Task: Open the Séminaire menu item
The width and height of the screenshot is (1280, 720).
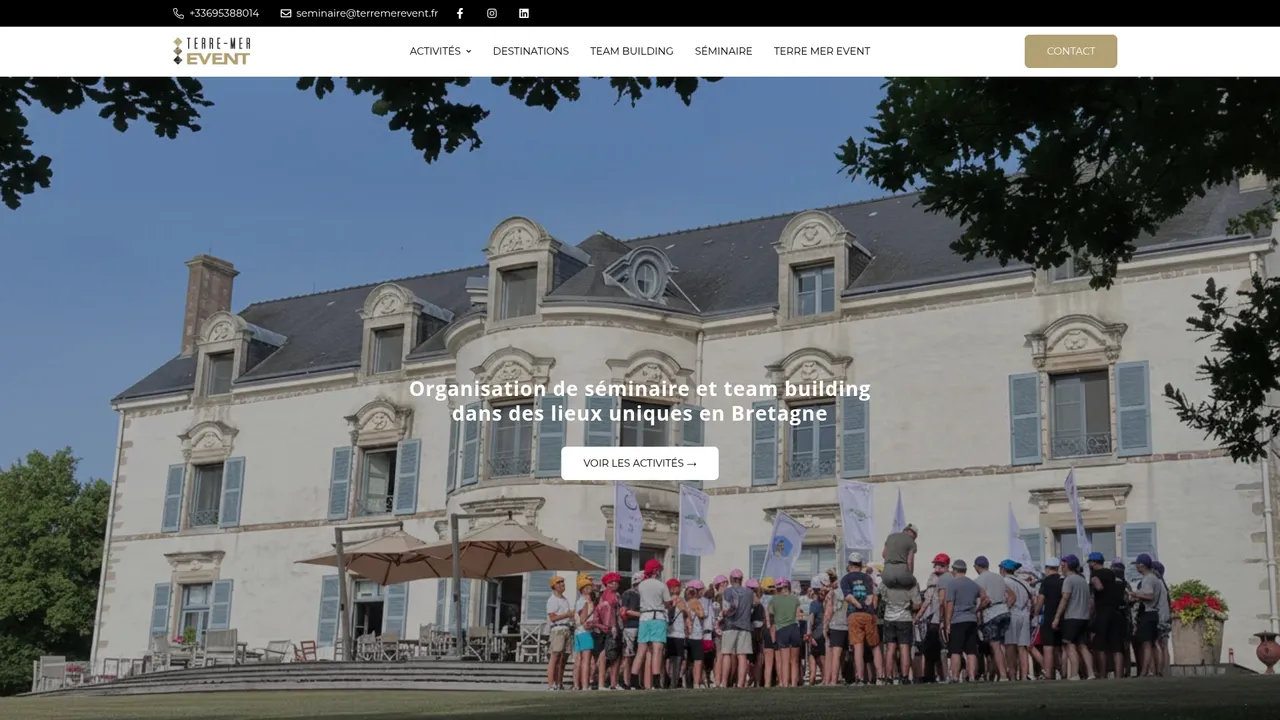Action: [724, 51]
